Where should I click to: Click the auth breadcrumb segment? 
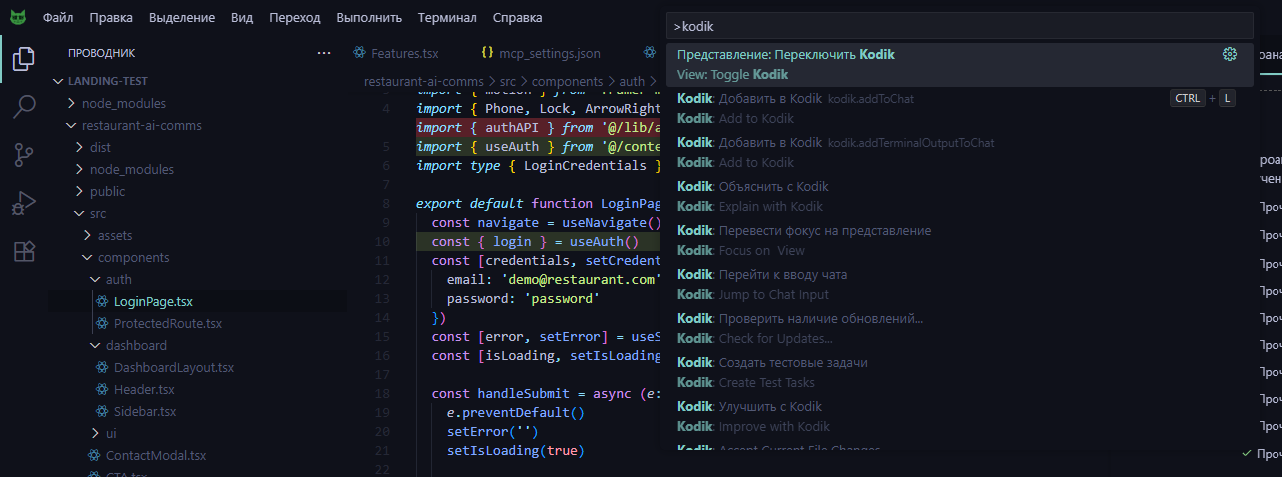632,81
